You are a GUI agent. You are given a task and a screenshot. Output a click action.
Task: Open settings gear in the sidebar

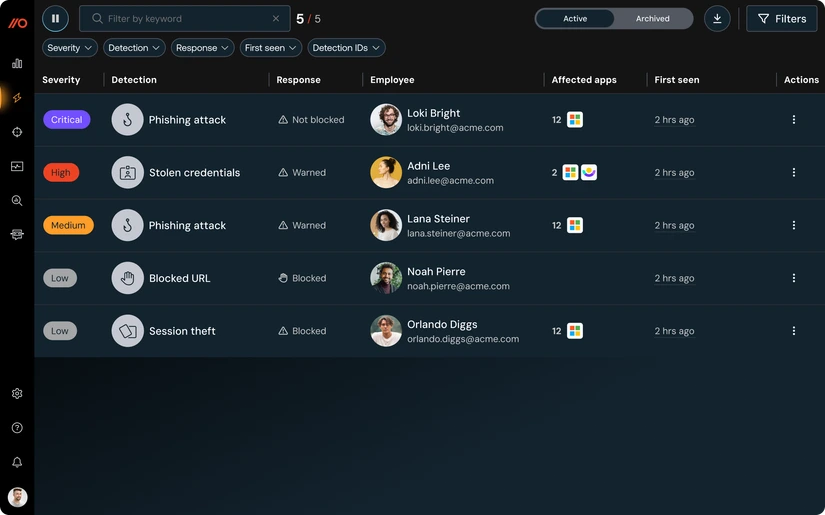pos(17,394)
